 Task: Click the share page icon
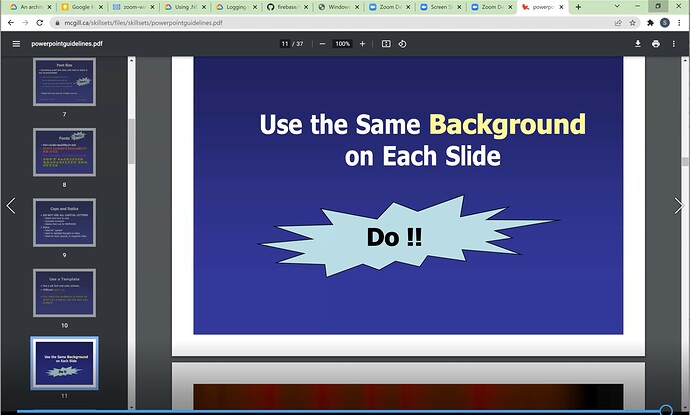coord(618,22)
